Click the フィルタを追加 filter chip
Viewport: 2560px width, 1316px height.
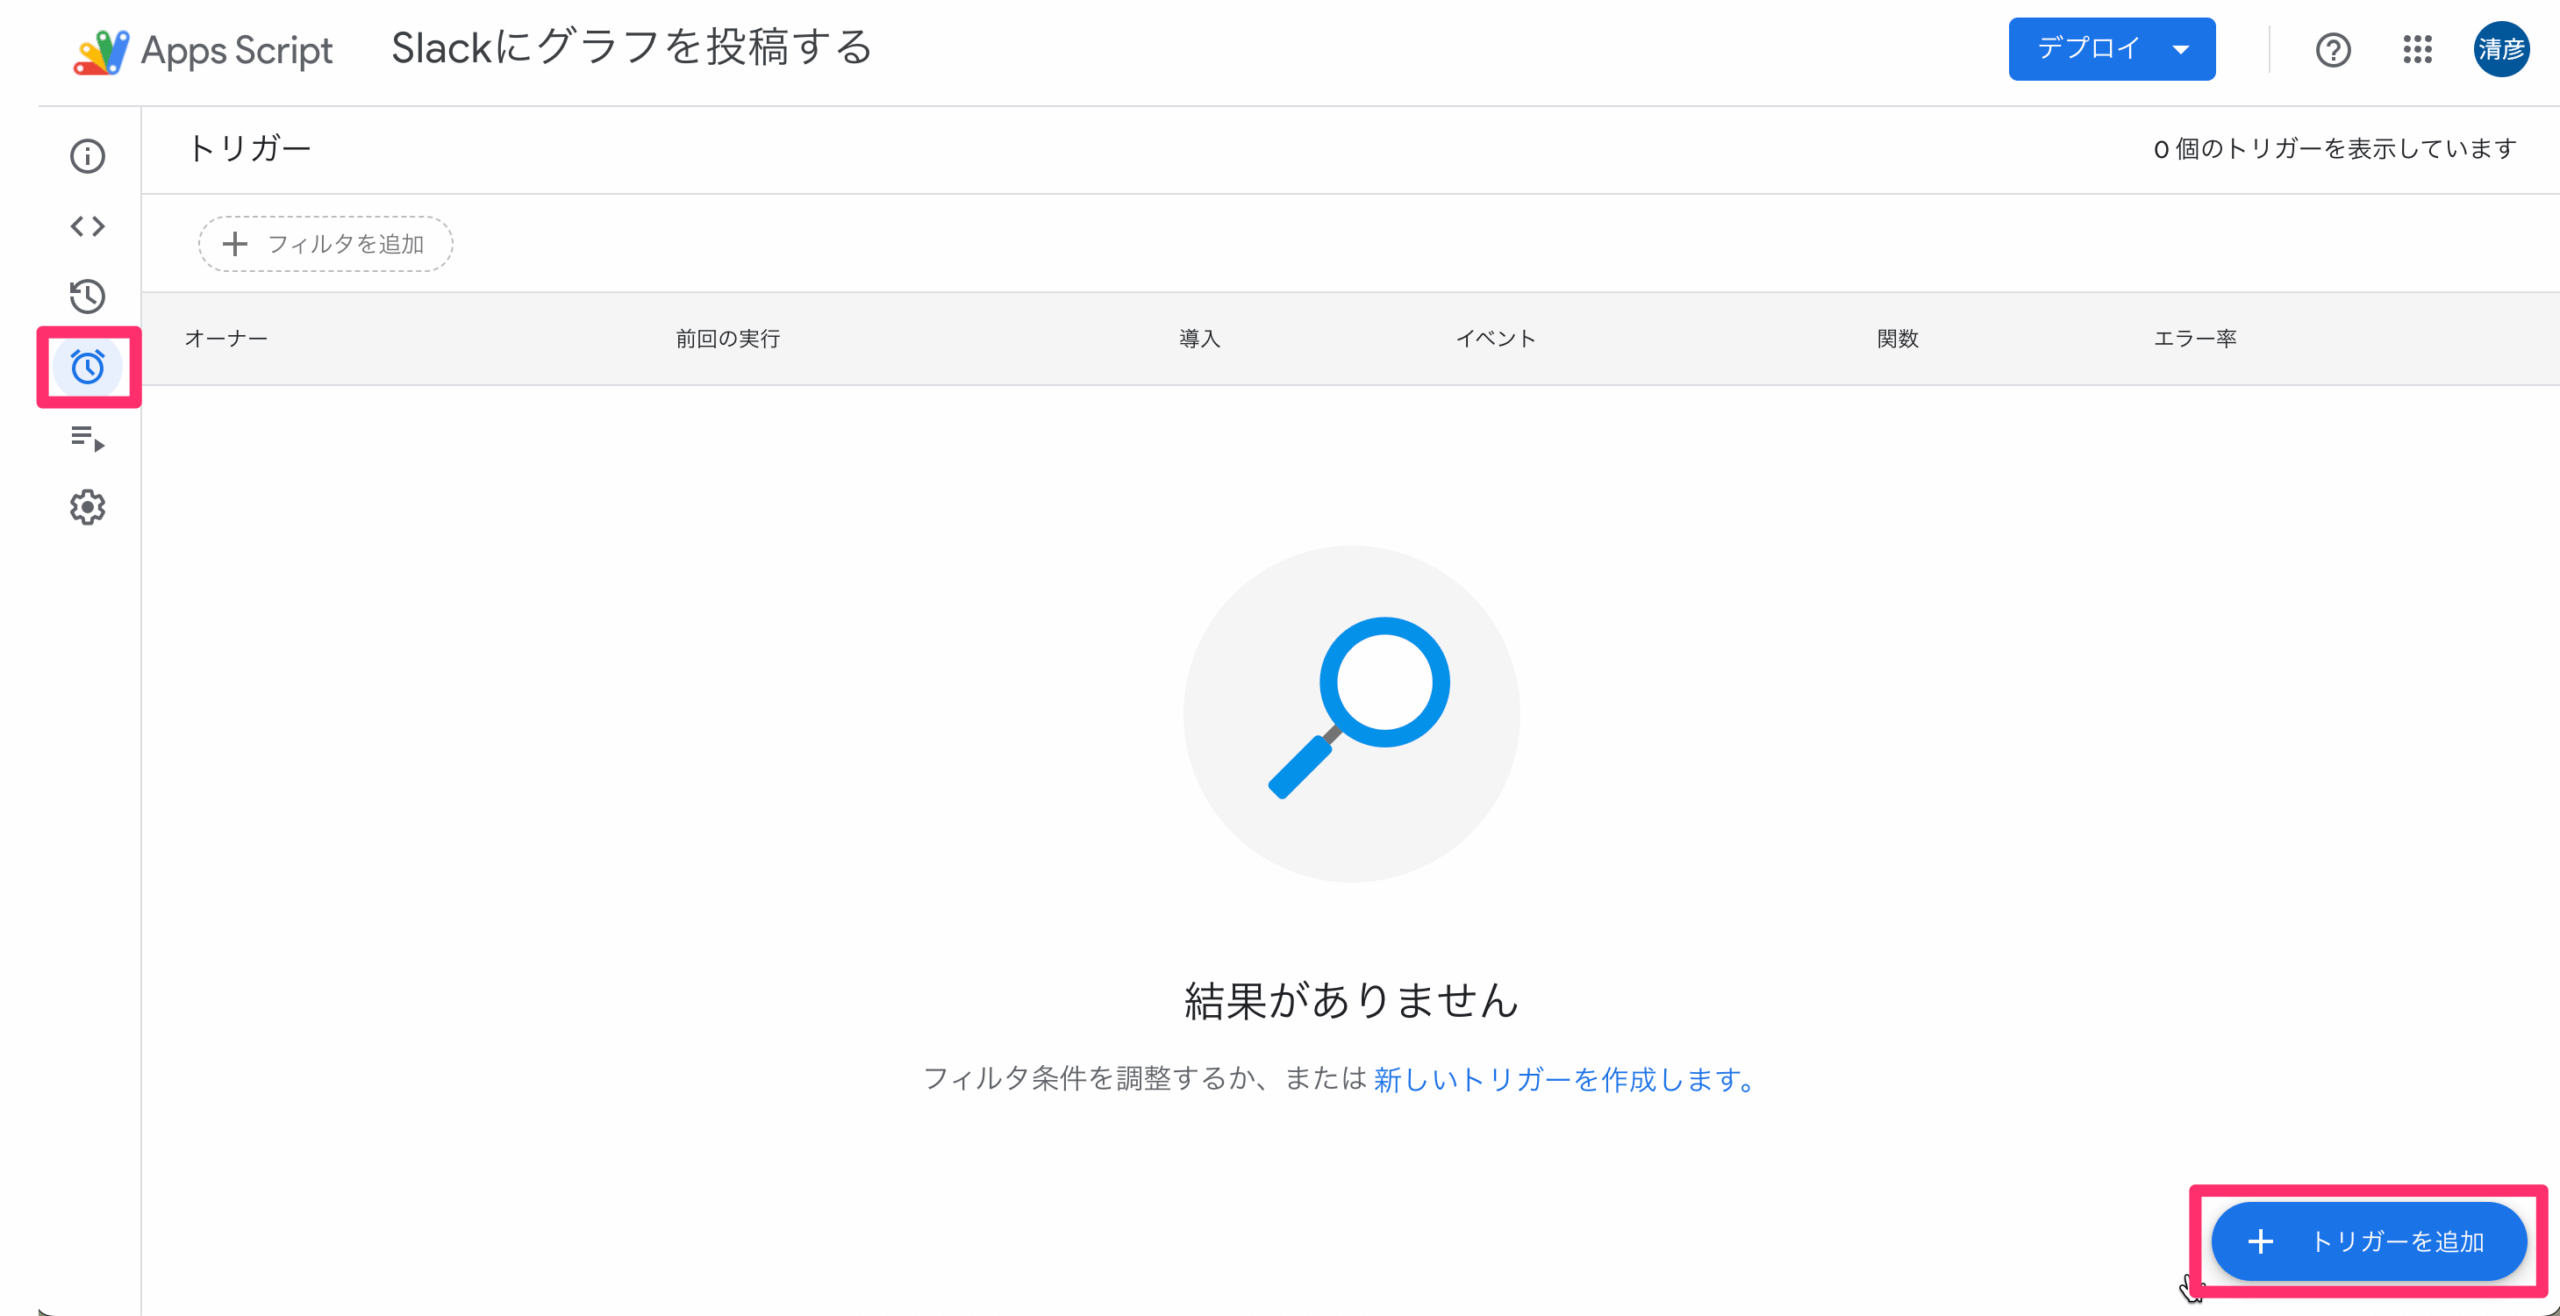point(325,244)
